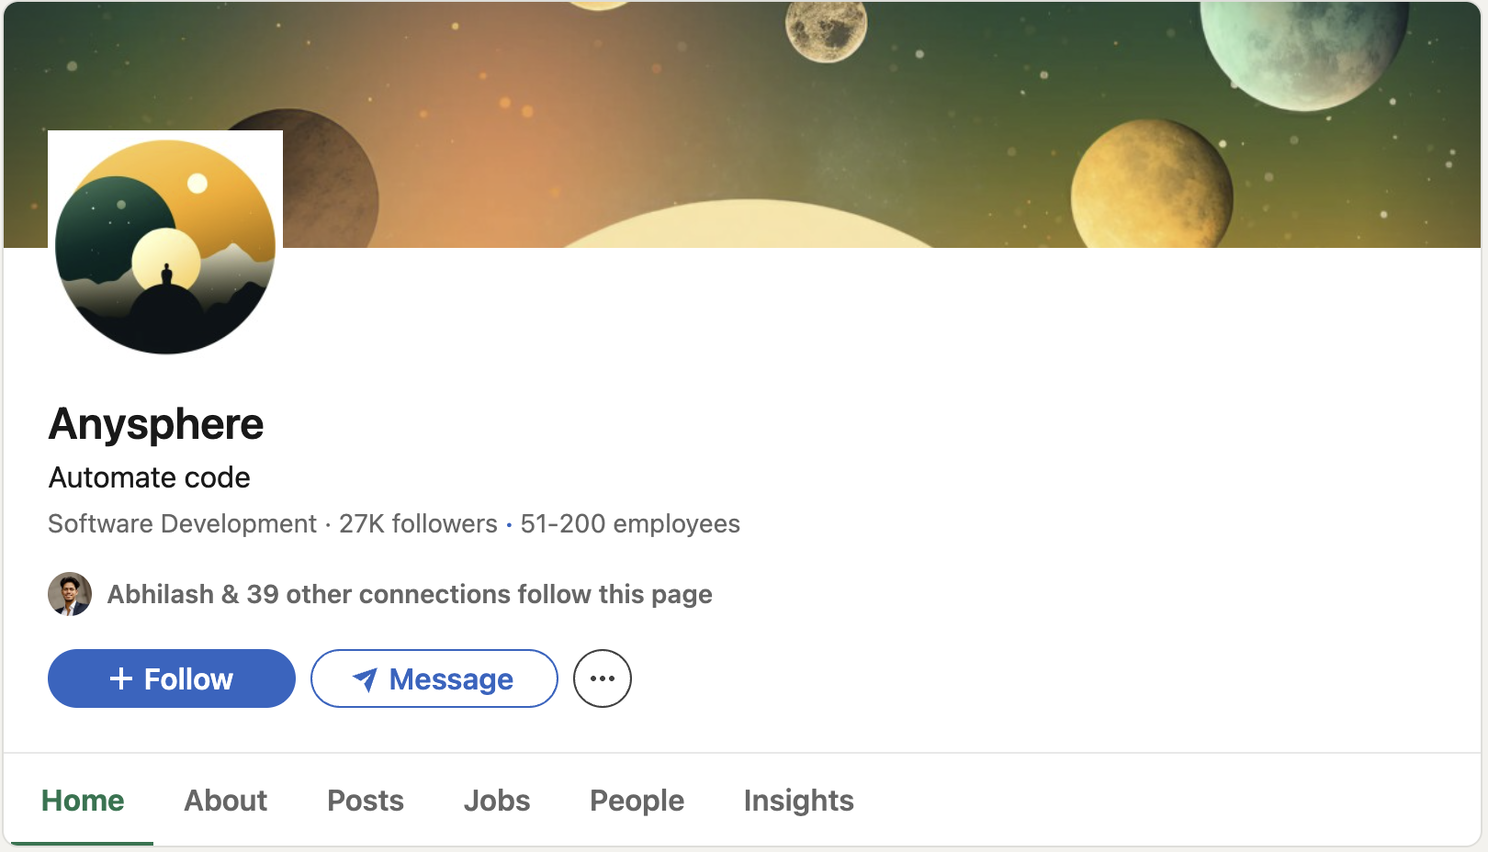Click the 27K followers text

point(418,524)
